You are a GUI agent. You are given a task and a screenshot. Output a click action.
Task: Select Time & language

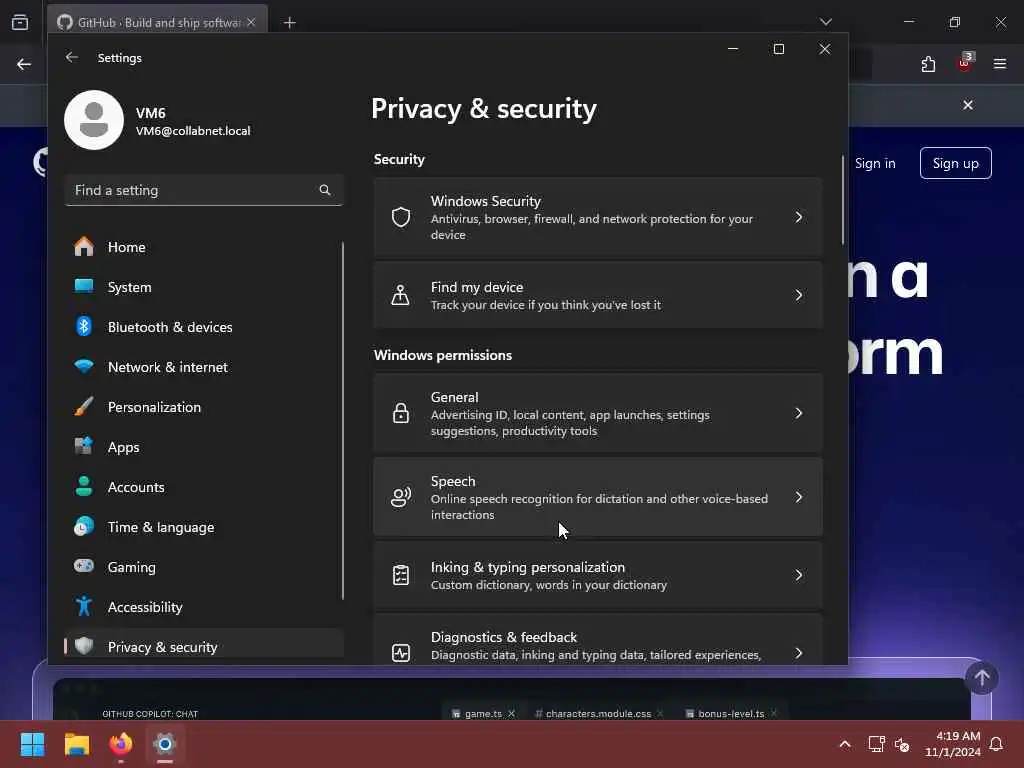(x=204, y=527)
